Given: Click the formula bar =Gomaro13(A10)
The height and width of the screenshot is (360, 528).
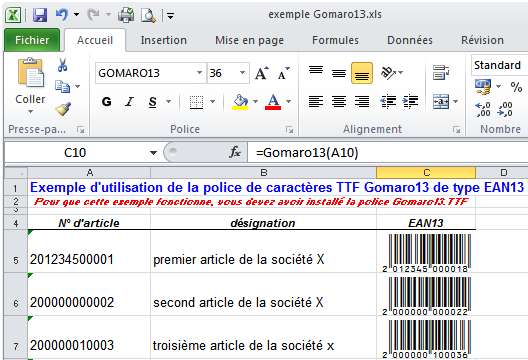Looking at the screenshot, I should coord(388,153).
